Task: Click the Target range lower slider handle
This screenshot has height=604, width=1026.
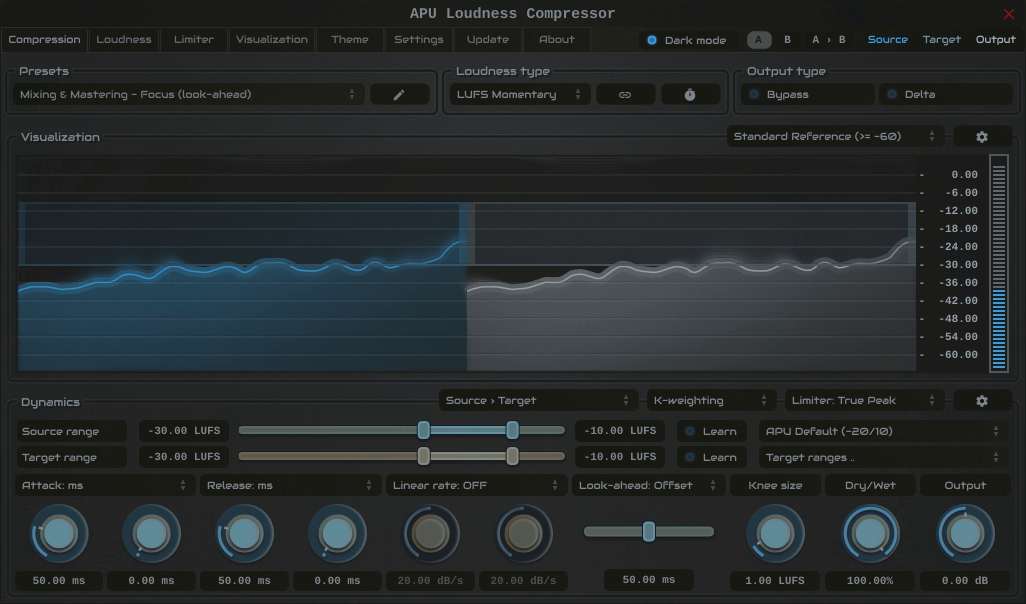Action: tap(423, 456)
